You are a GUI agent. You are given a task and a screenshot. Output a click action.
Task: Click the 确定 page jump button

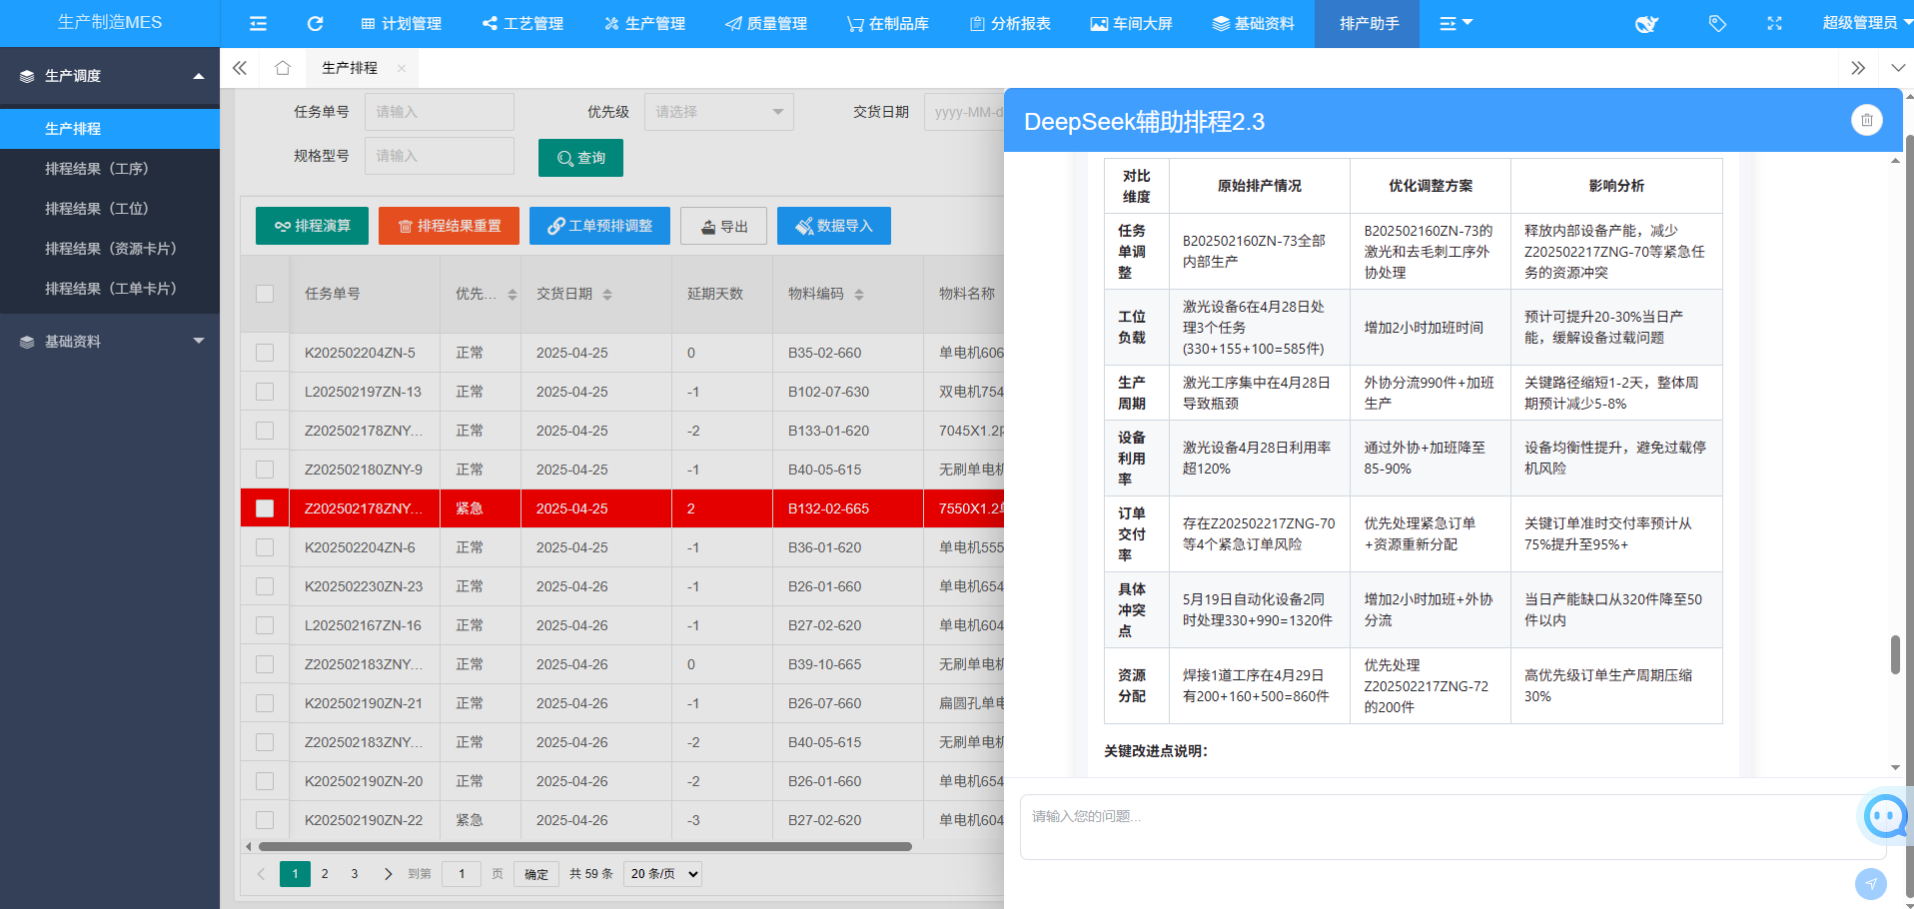pos(537,874)
